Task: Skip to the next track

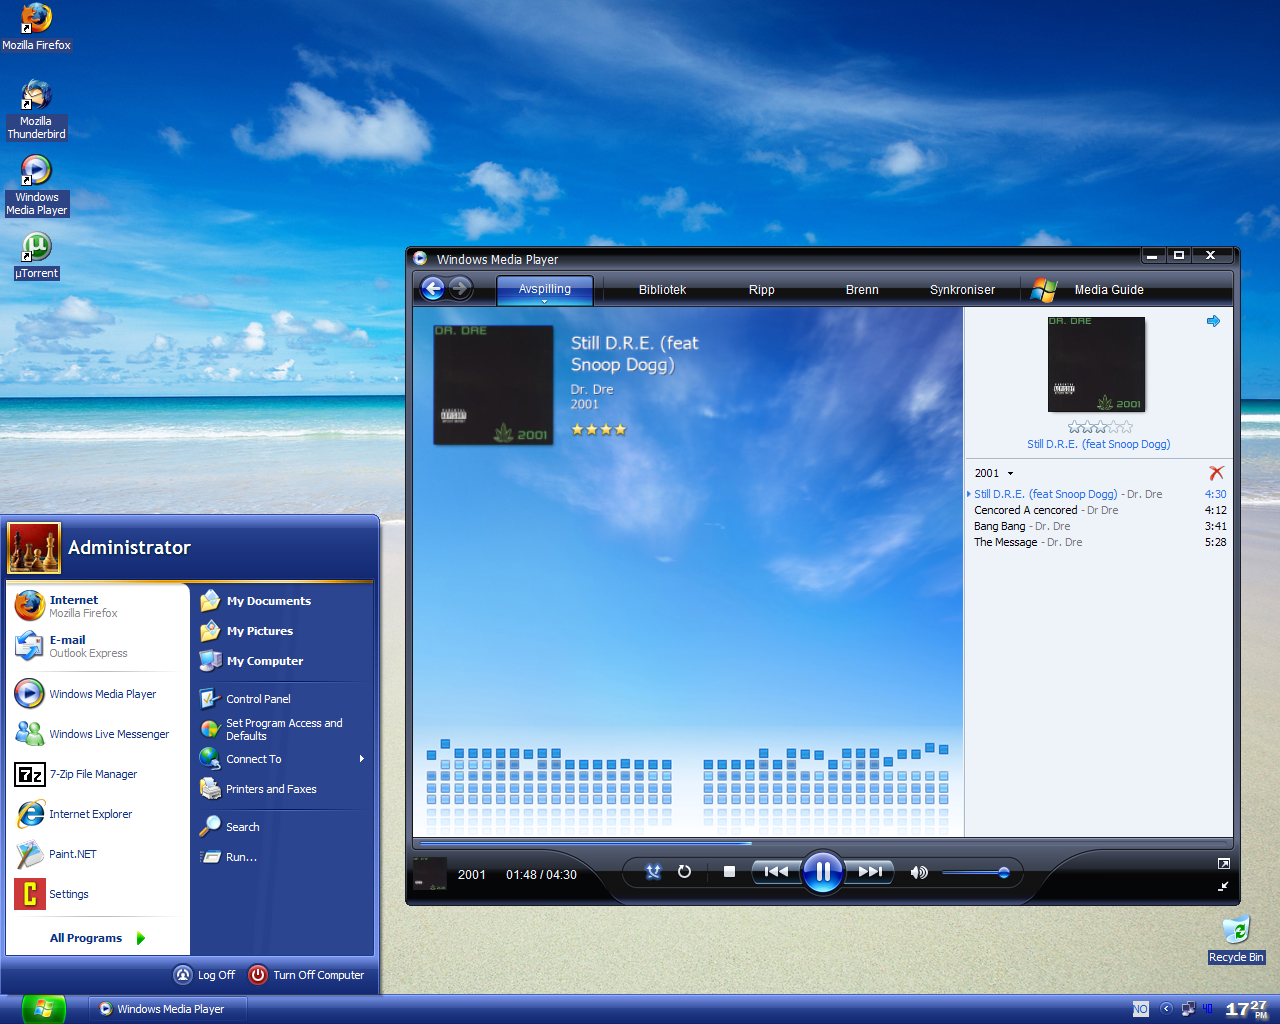Action: (x=870, y=872)
